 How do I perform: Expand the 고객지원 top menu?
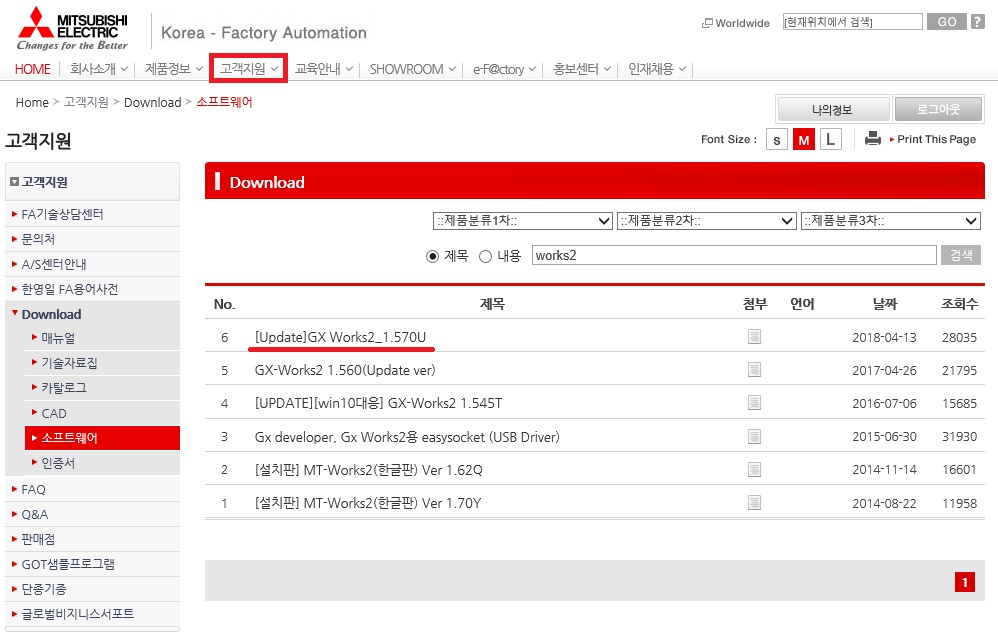249,69
